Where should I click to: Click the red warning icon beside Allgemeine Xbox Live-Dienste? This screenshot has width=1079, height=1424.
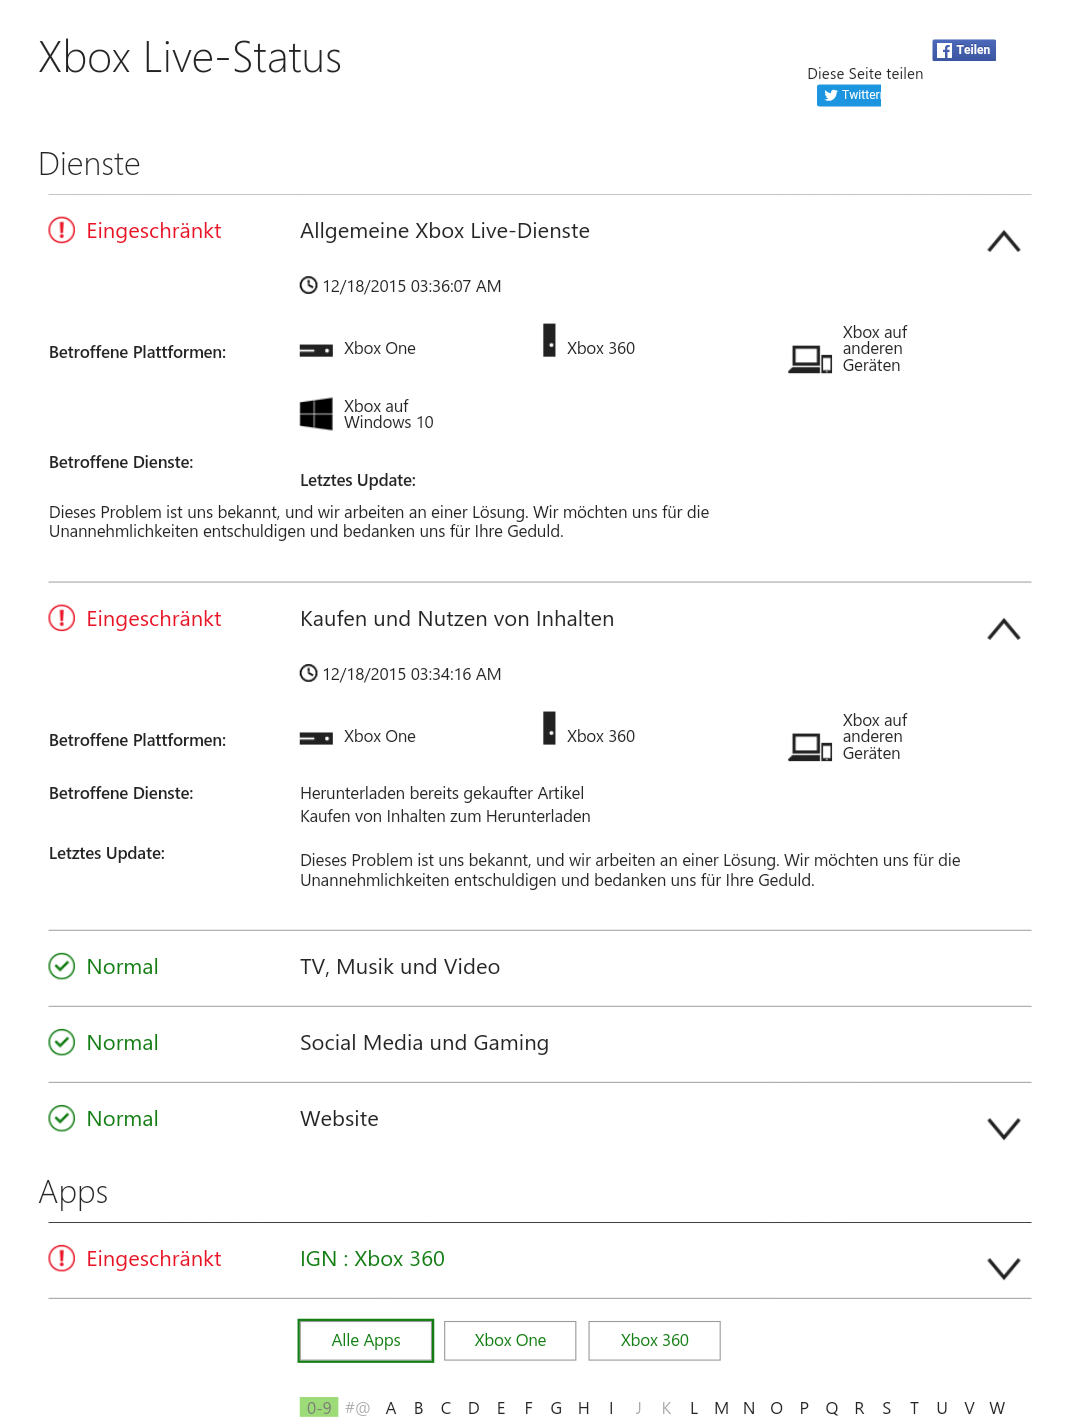click(x=62, y=230)
